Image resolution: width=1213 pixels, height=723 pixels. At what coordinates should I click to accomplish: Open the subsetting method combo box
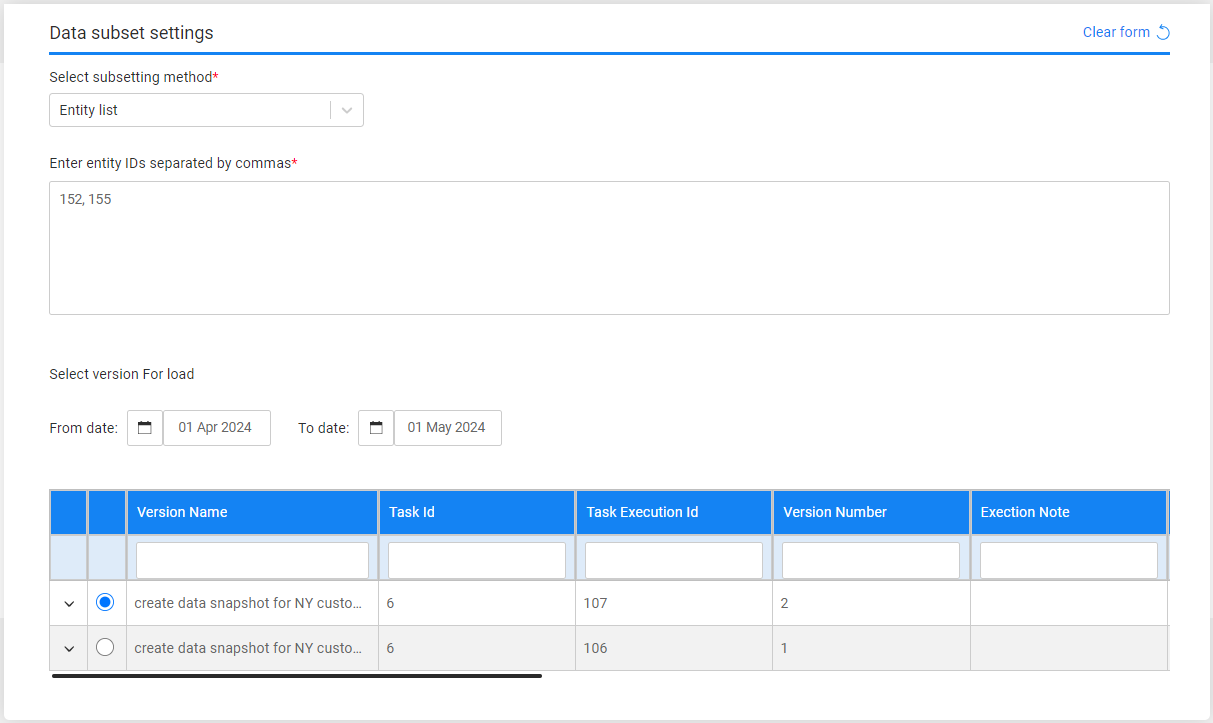point(190,110)
